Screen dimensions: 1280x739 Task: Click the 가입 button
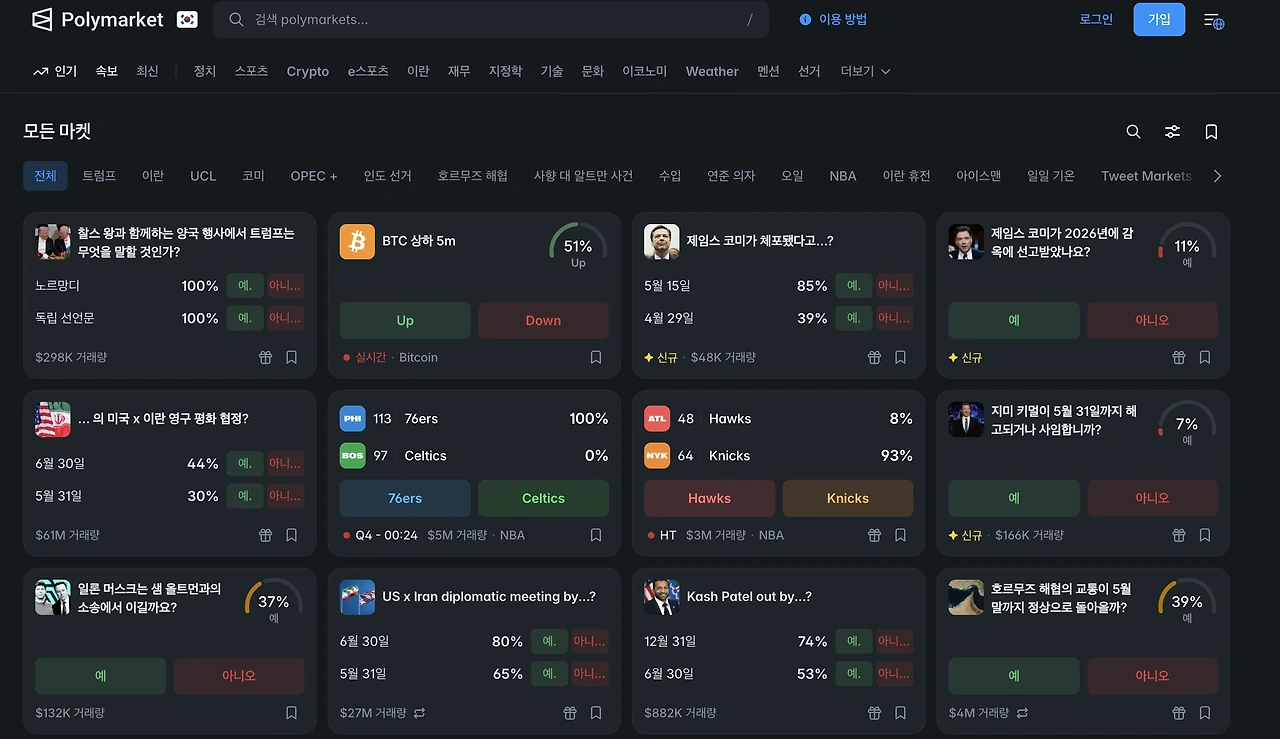pyautogui.click(x=1159, y=19)
